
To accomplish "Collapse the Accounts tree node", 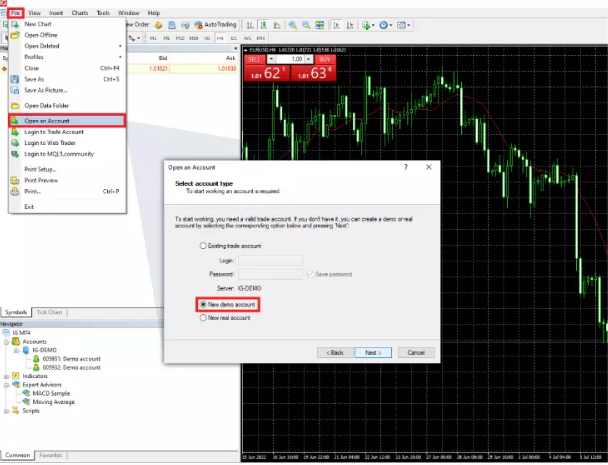I will pos(6,342).
